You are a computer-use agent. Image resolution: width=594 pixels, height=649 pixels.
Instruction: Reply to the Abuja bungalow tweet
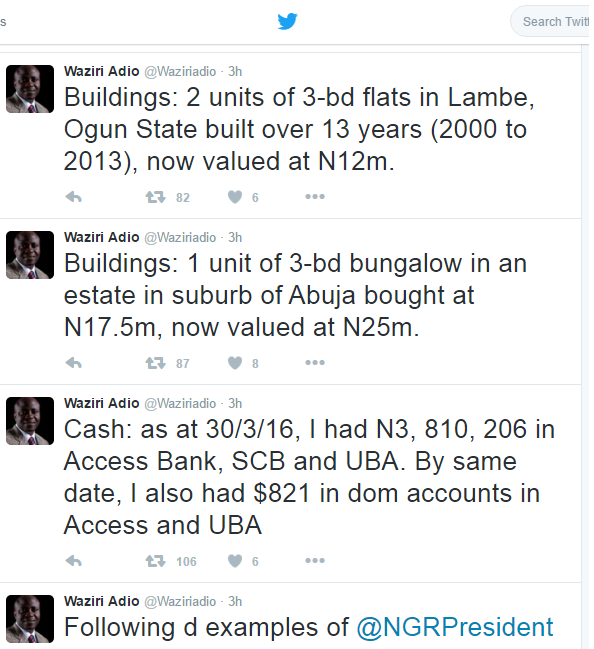[x=74, y=363]
